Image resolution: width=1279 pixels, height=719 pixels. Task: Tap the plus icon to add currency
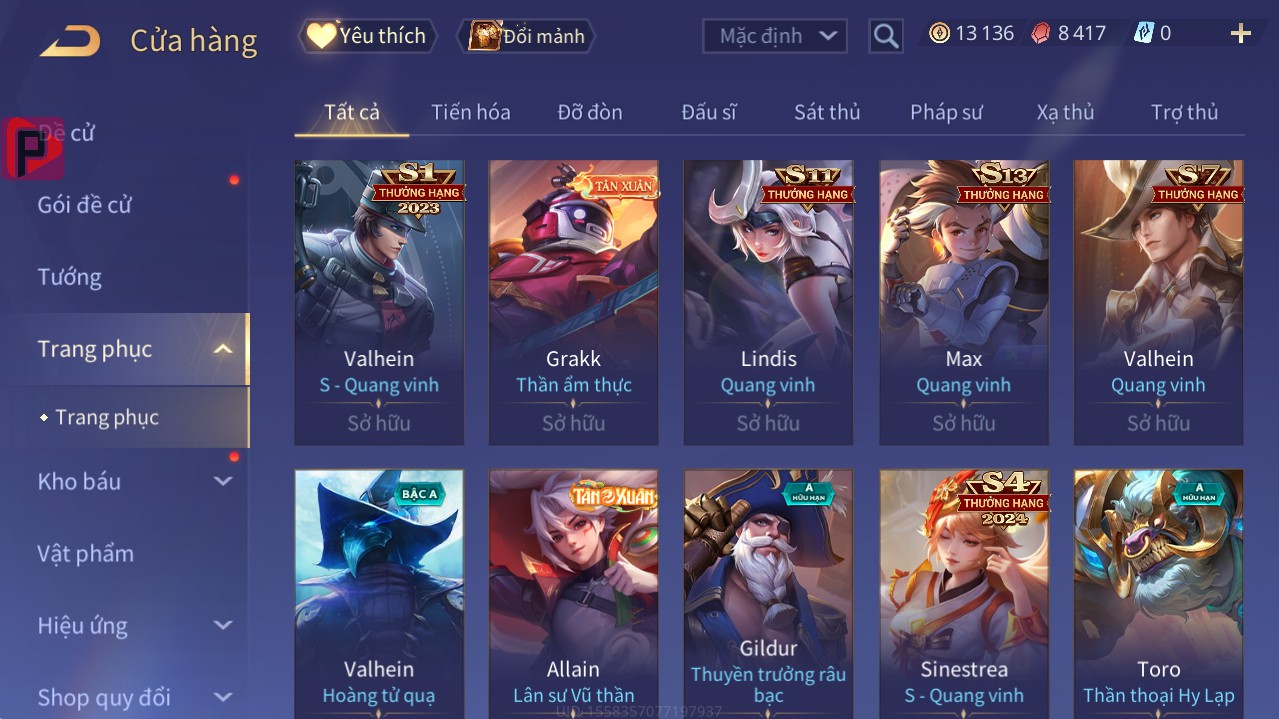click(1240, 34)
